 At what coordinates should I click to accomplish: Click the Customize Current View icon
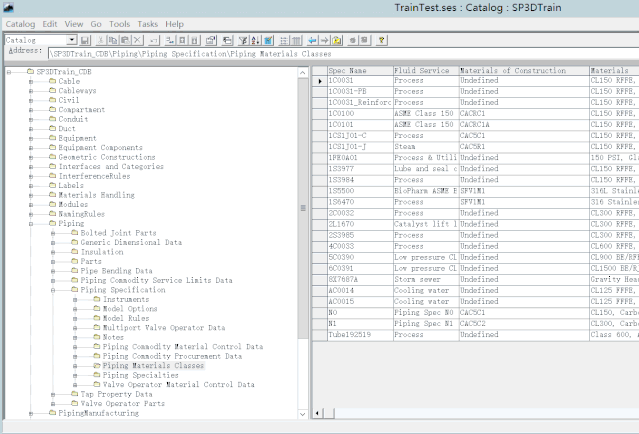(268, 40)
